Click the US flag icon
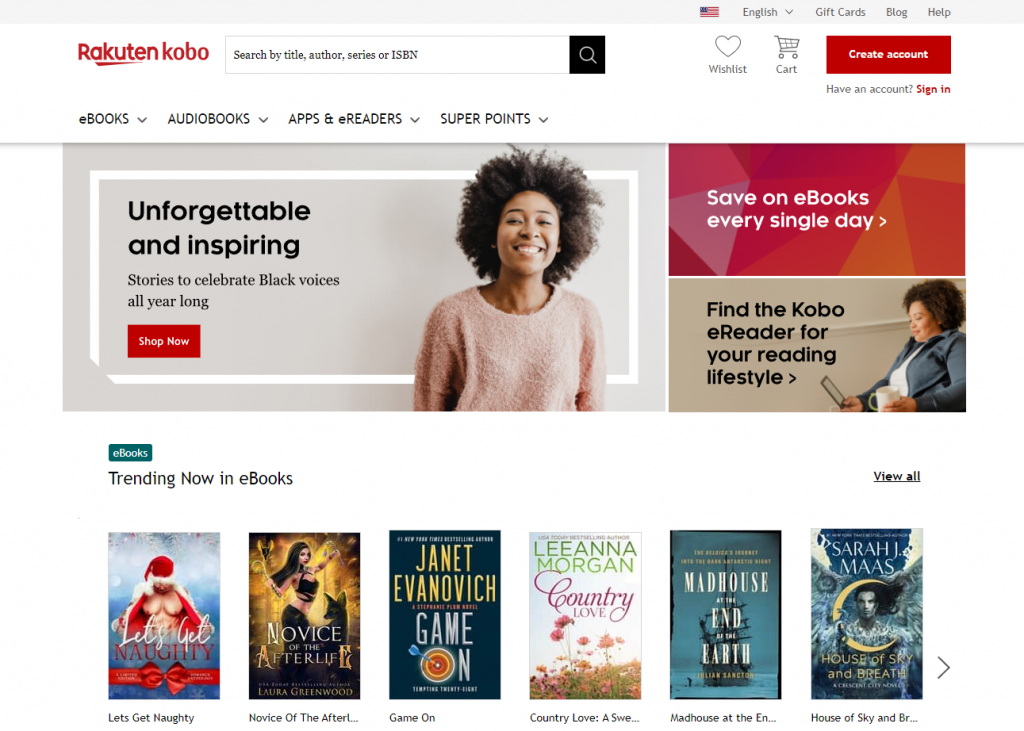 pos(709,12)
